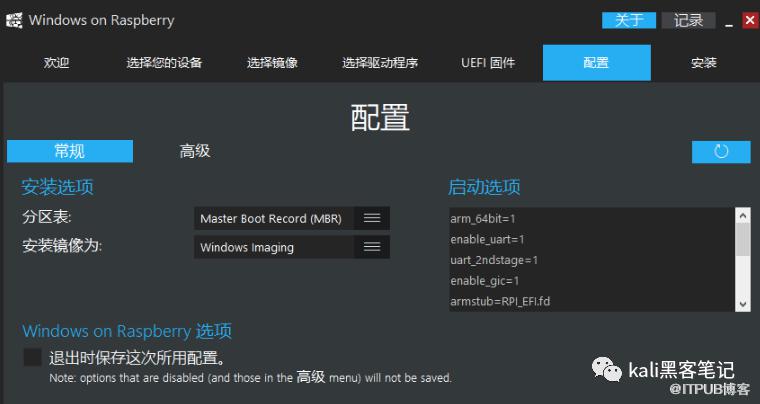
Task: Select the 配置 tab
Action: click(597, 62)
